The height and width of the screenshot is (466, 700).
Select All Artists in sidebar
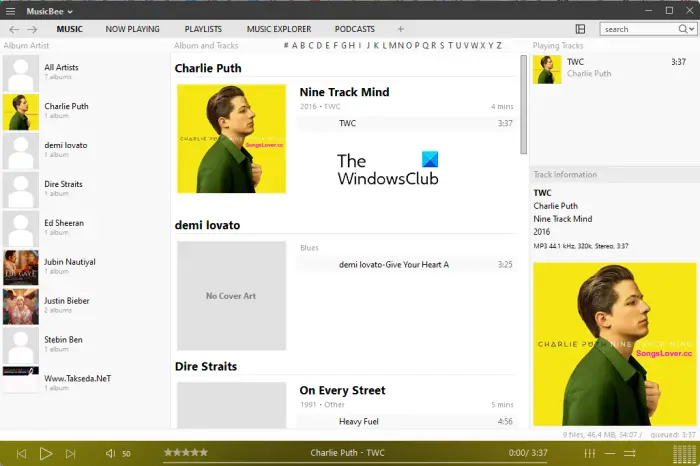(85, 73)
